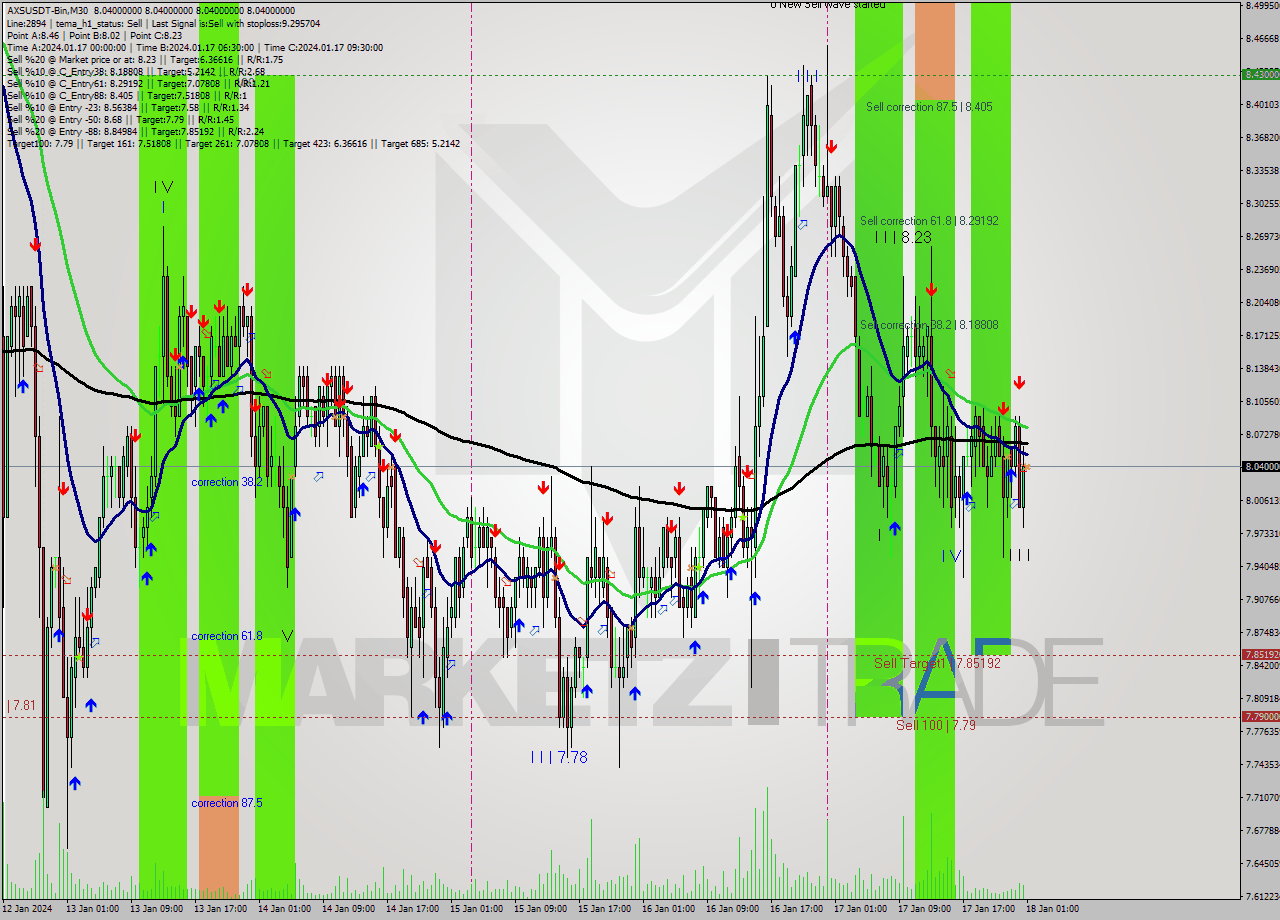Click the 7.61223 price axis value
Viewport: 1280px width, 920px height.
click(x=1261, y=896)
